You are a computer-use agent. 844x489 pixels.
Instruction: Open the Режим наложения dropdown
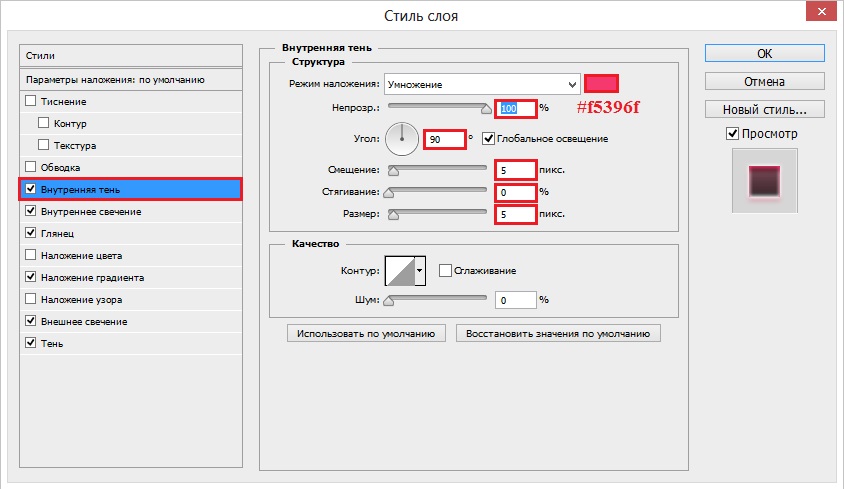pos(482,85)
